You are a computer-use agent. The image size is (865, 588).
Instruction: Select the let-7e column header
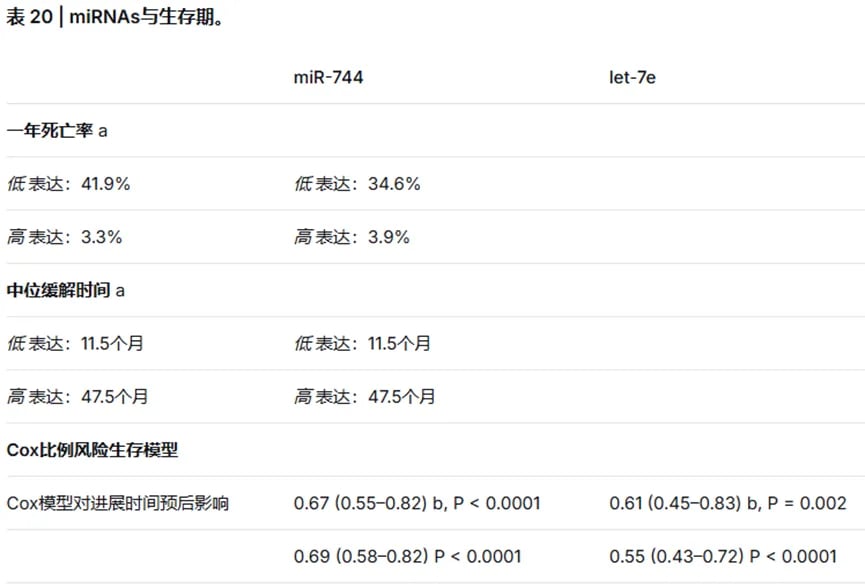(x=632, y=77)
